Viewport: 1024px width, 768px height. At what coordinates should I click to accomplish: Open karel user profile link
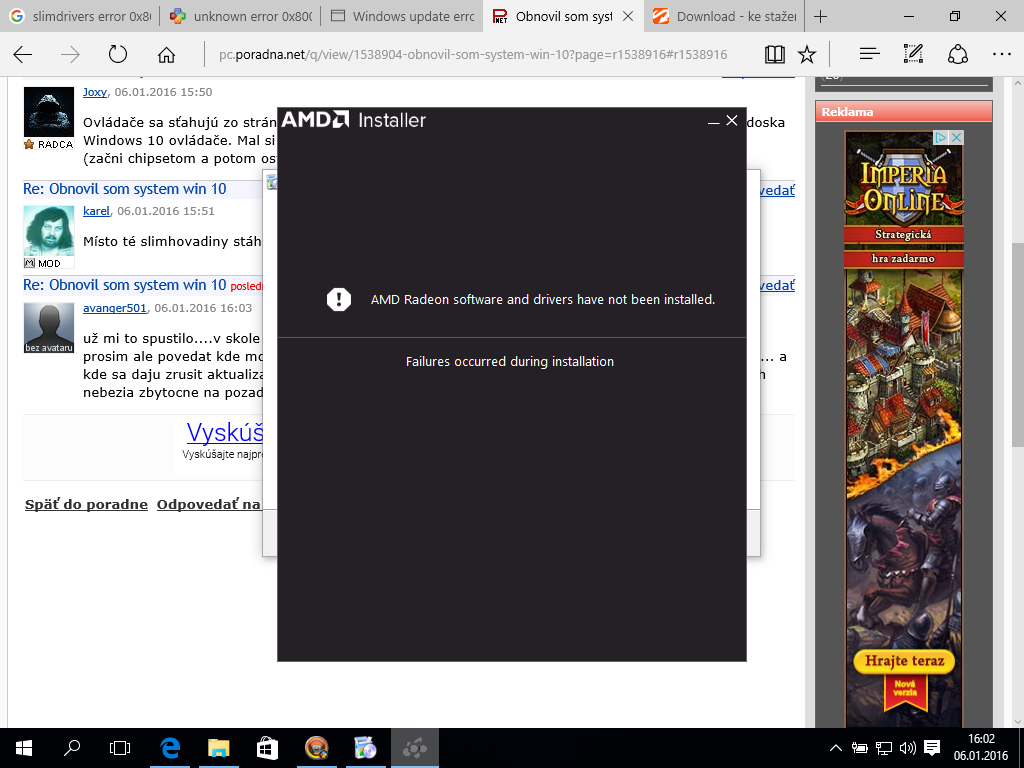[x=96, y=211]
